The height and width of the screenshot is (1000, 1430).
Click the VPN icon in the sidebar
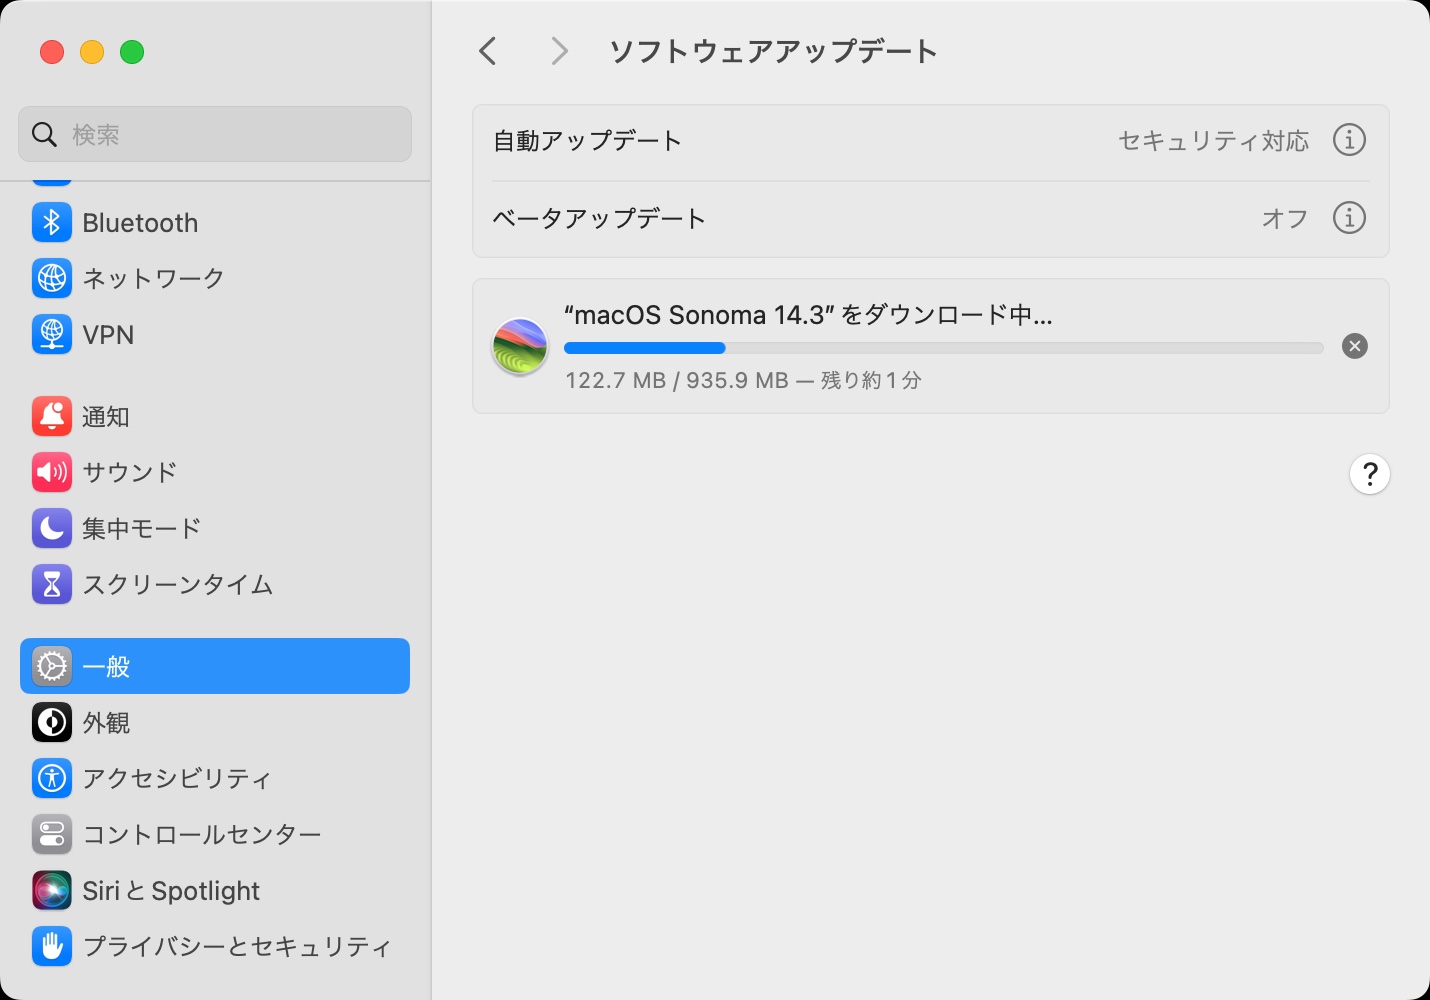tap(52, 334)
